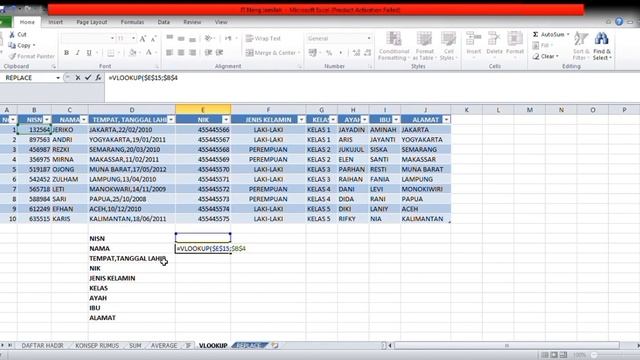Open the IBU column filter dropdown

(x=396, y=120)
